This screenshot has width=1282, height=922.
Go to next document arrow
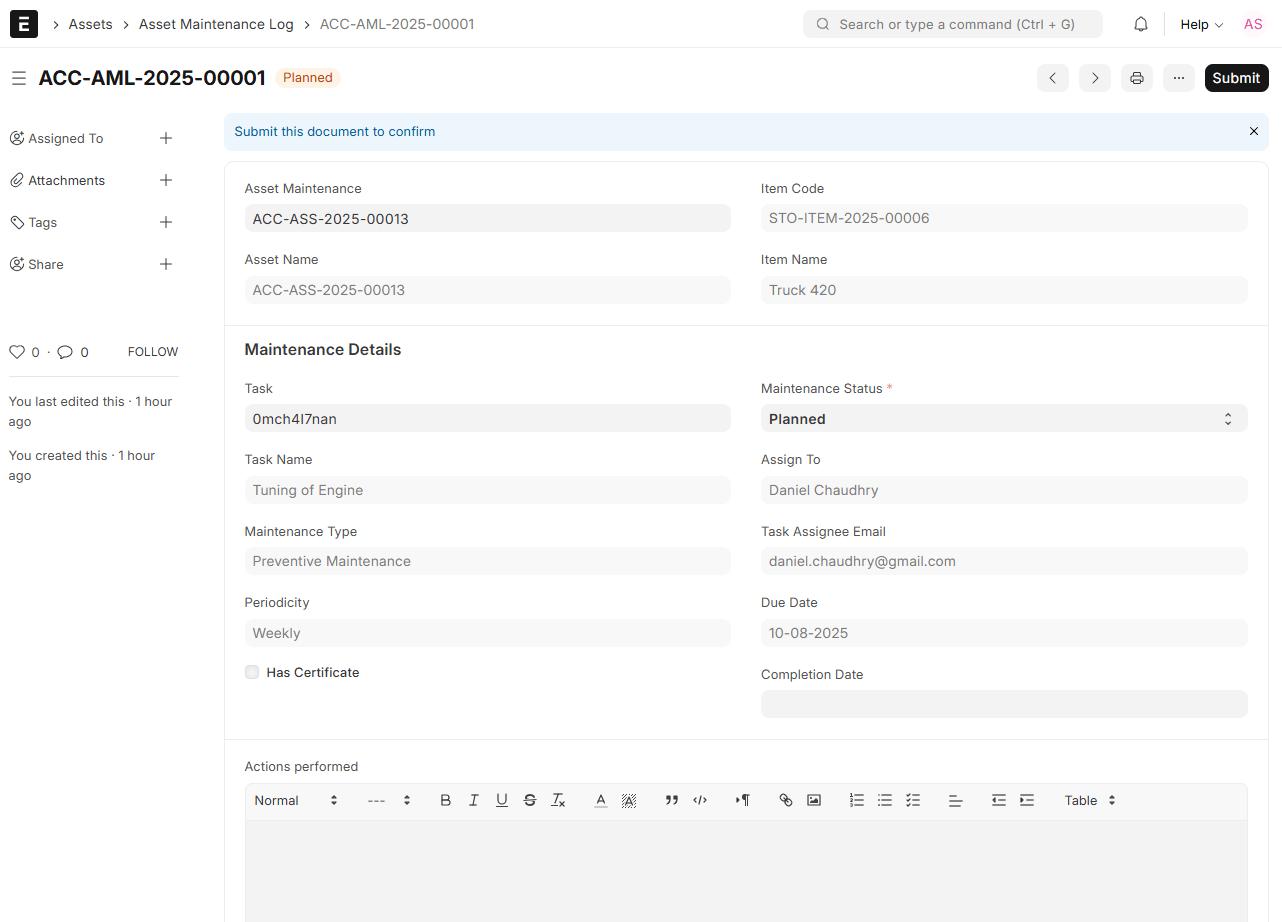tap(1095, 78)
